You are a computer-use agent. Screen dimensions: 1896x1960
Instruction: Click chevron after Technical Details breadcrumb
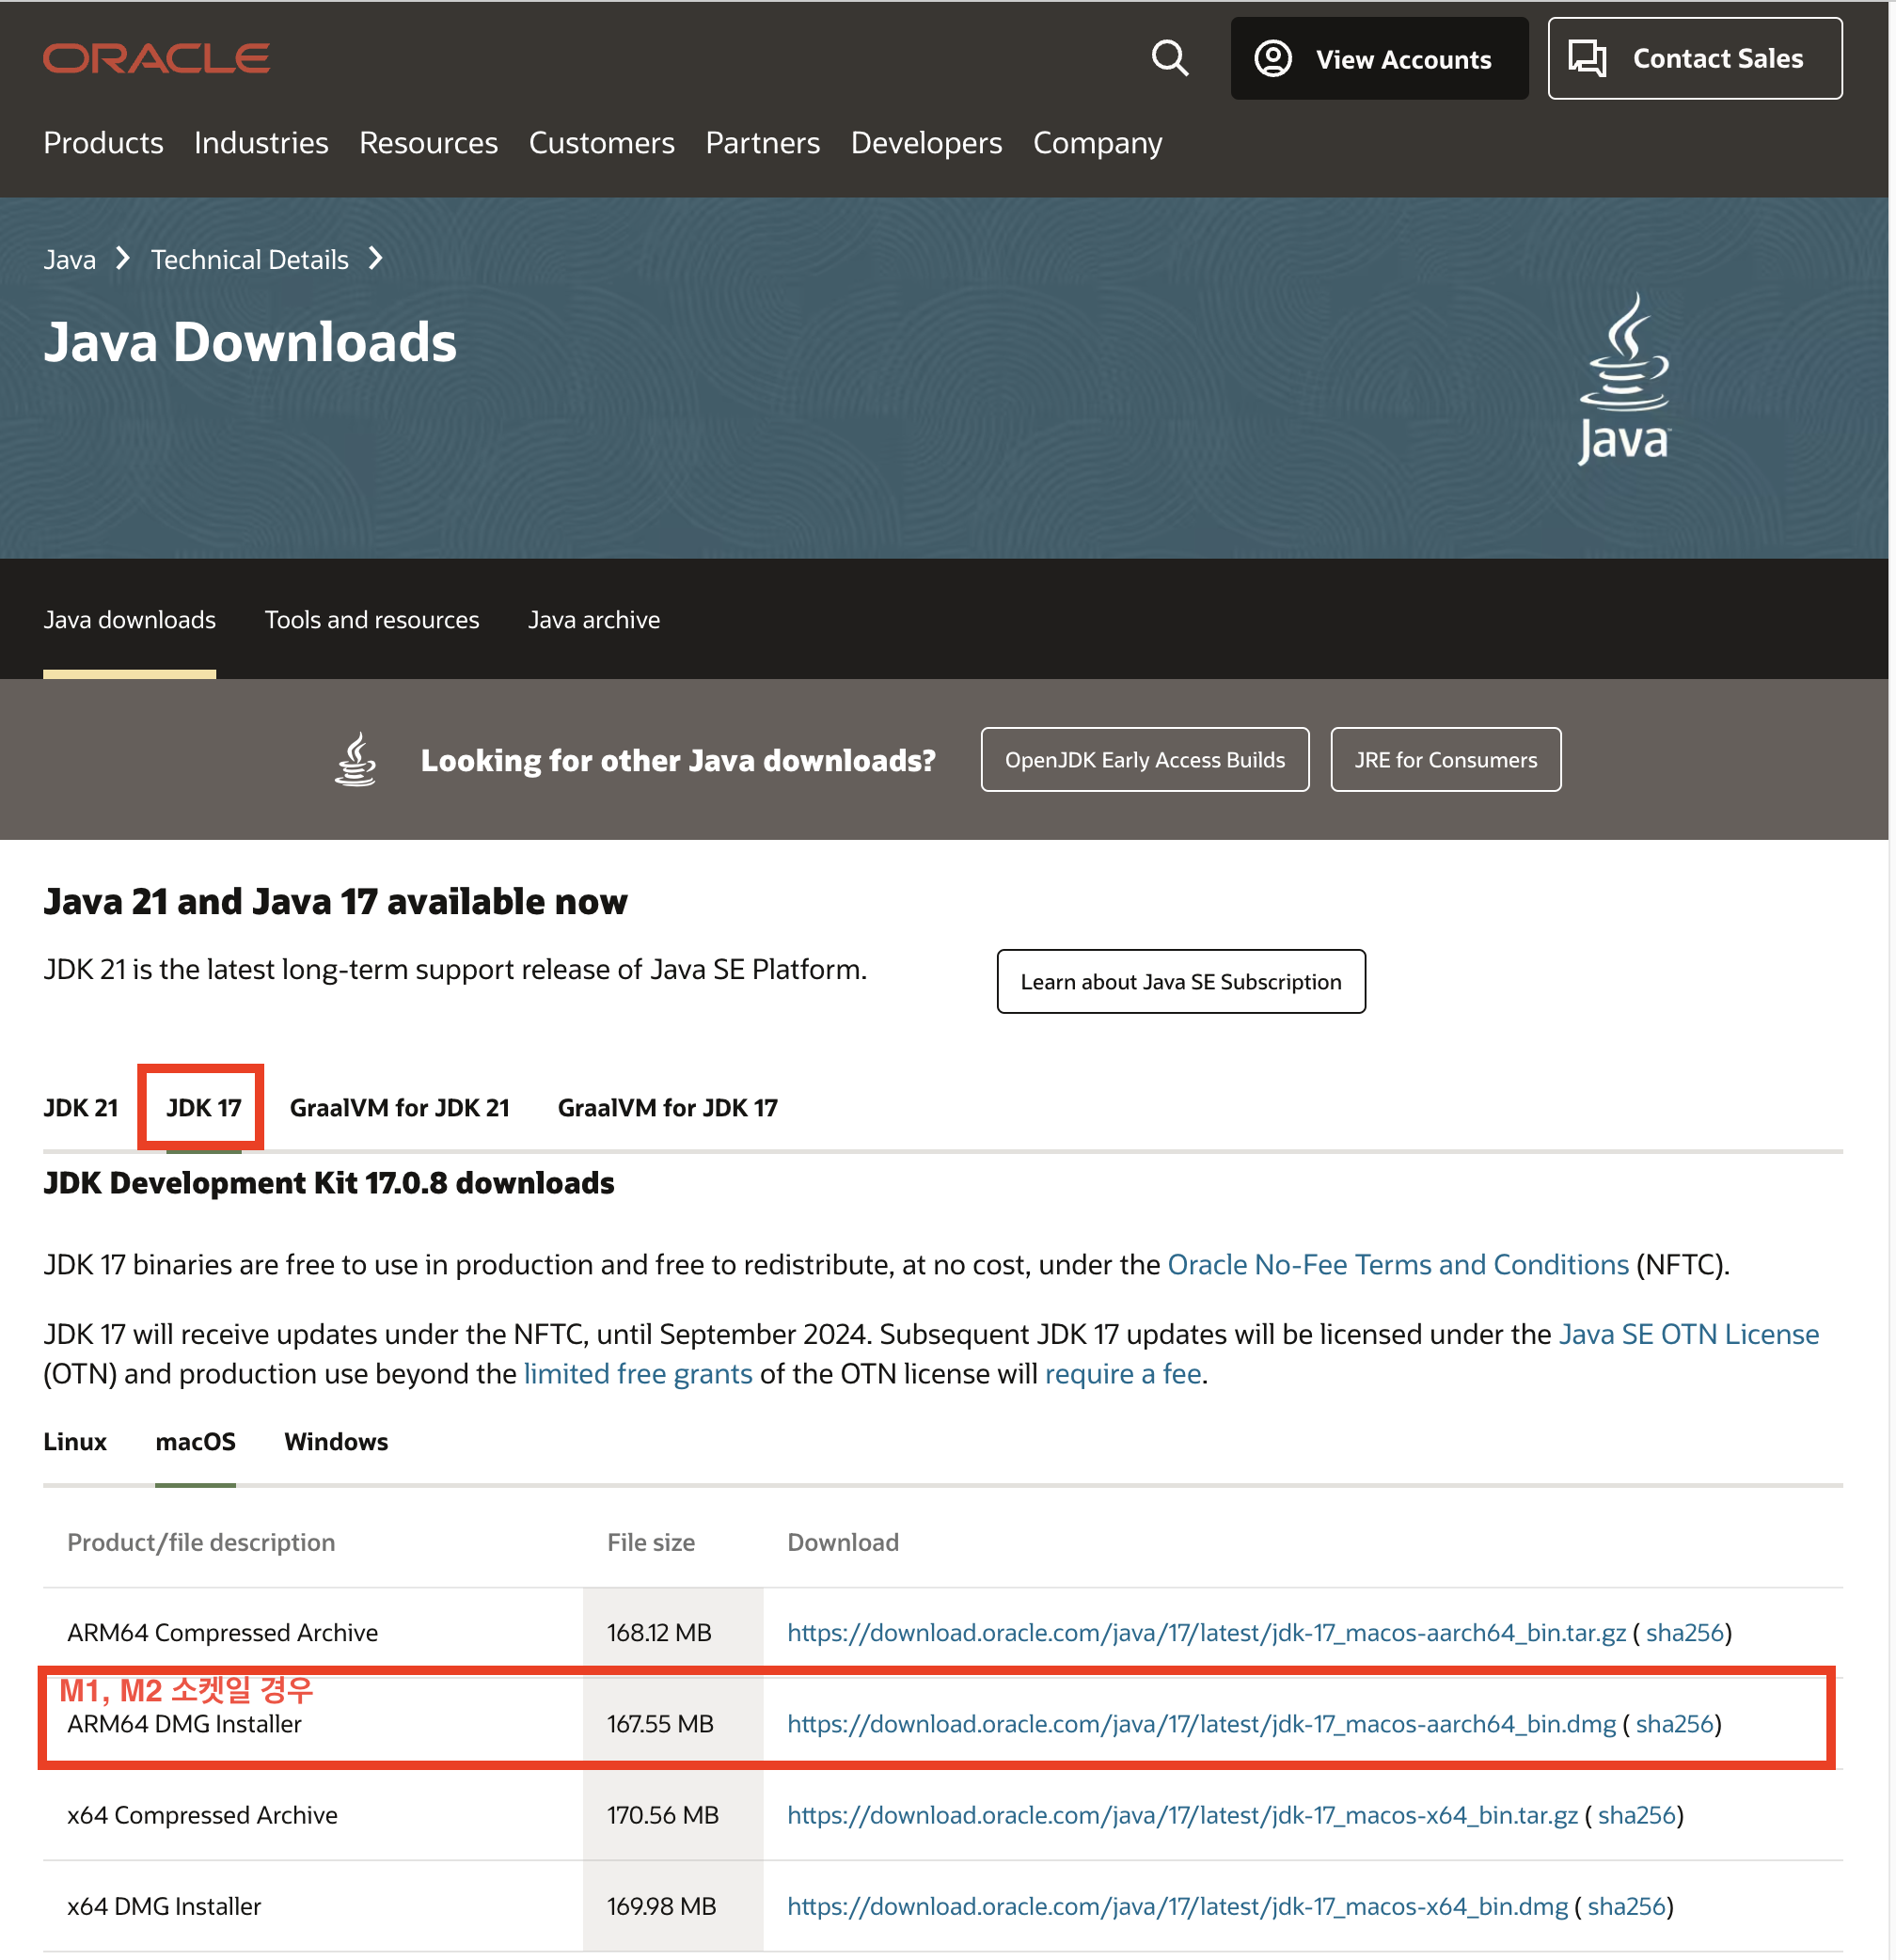(x=376, y=259)
